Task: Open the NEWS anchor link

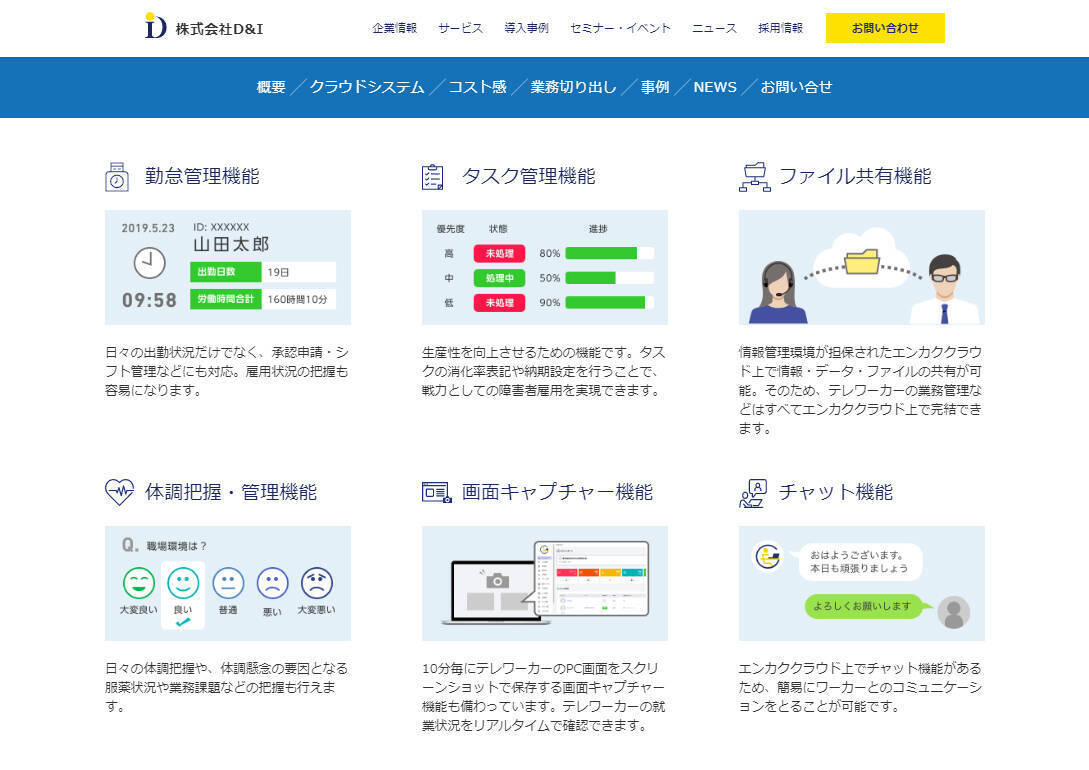Action: (714, 87)
